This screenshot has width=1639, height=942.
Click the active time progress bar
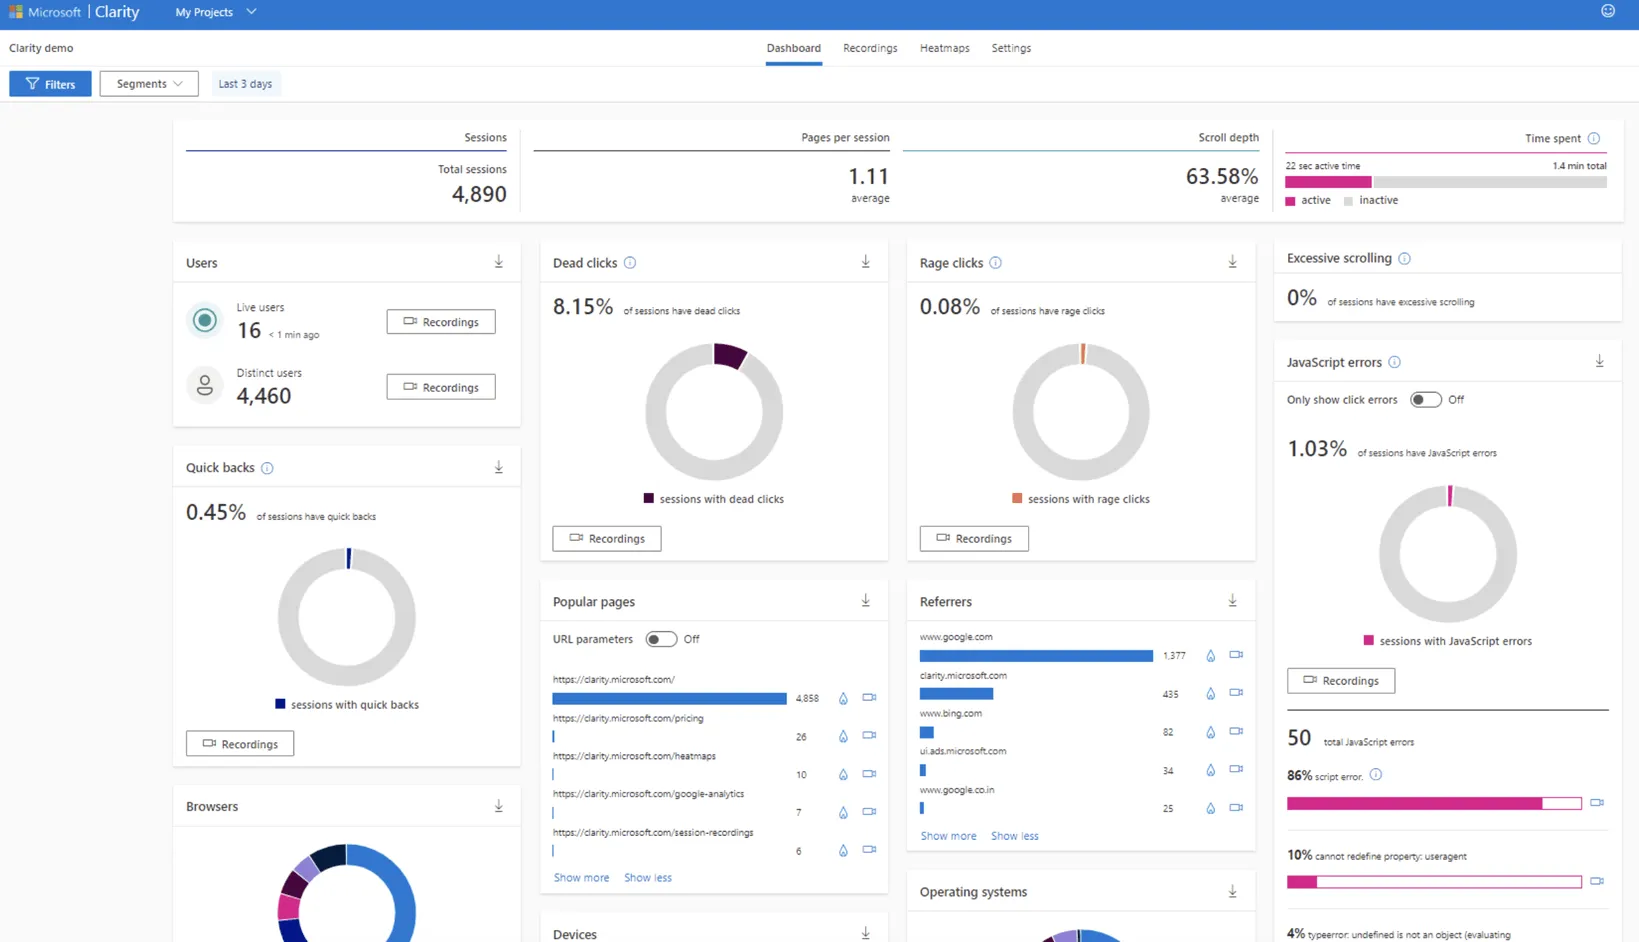point(1328,182)
